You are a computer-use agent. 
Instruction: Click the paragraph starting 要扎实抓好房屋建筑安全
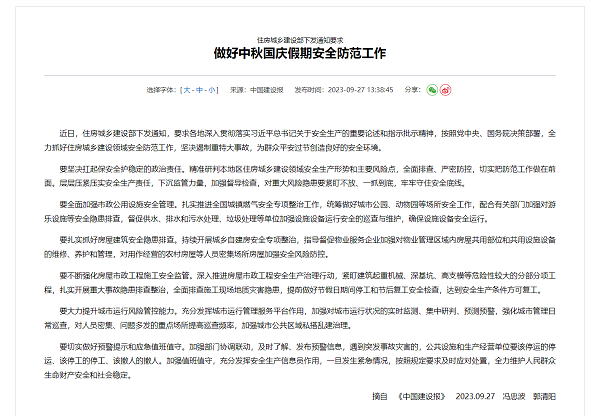(x=300, y=247)
